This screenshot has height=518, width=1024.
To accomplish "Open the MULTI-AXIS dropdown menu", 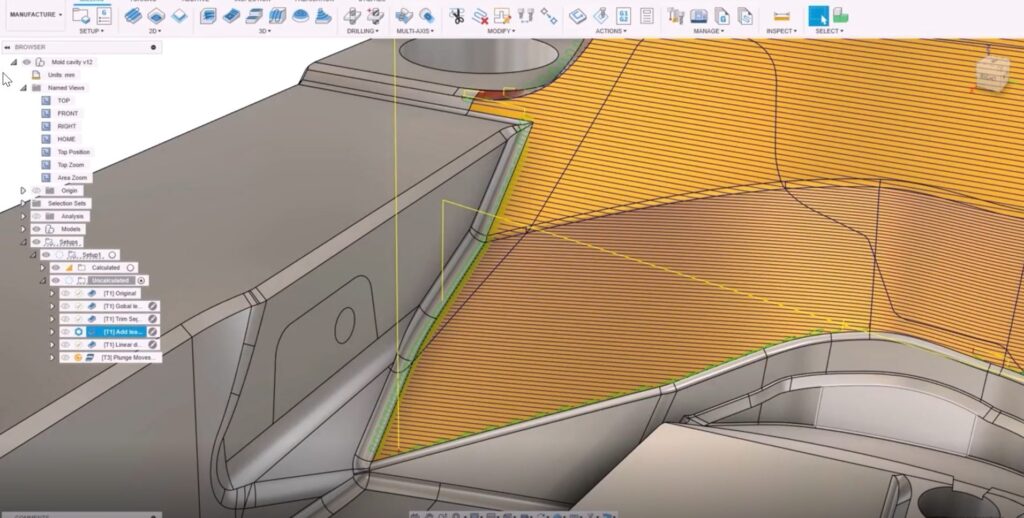I will click(x=414, y=31).
